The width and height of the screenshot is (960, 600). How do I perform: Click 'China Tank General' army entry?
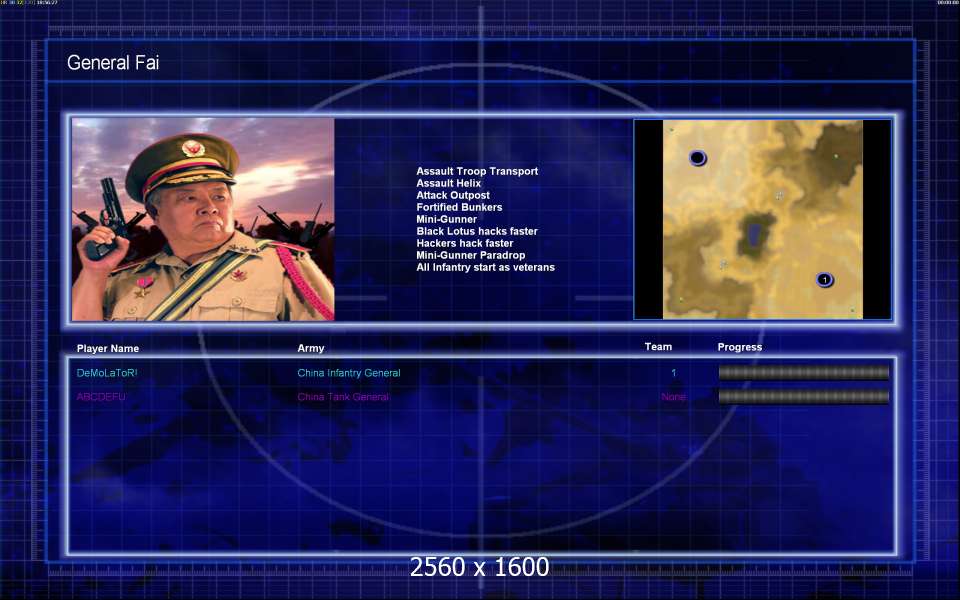(x=343, y=397)
